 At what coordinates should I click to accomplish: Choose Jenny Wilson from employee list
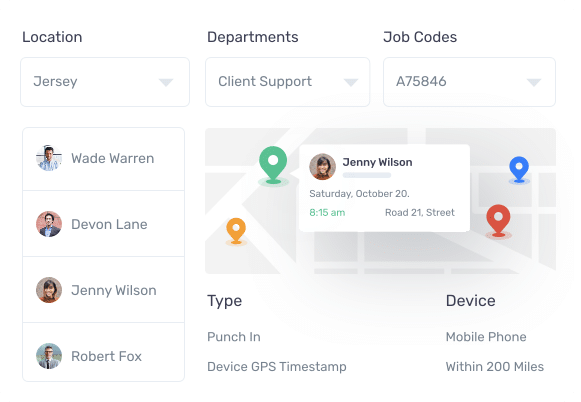(x=104, y=290)
